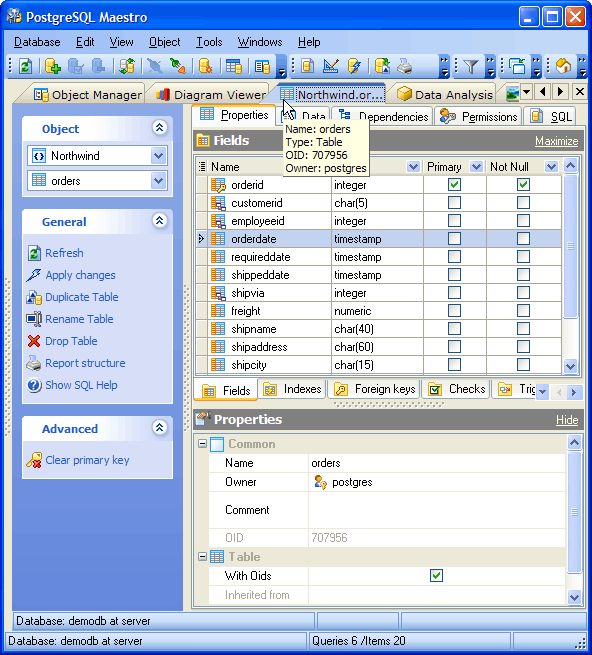
Task: Uncheck Primary checkbox for orderid
Action: [454, 185]
